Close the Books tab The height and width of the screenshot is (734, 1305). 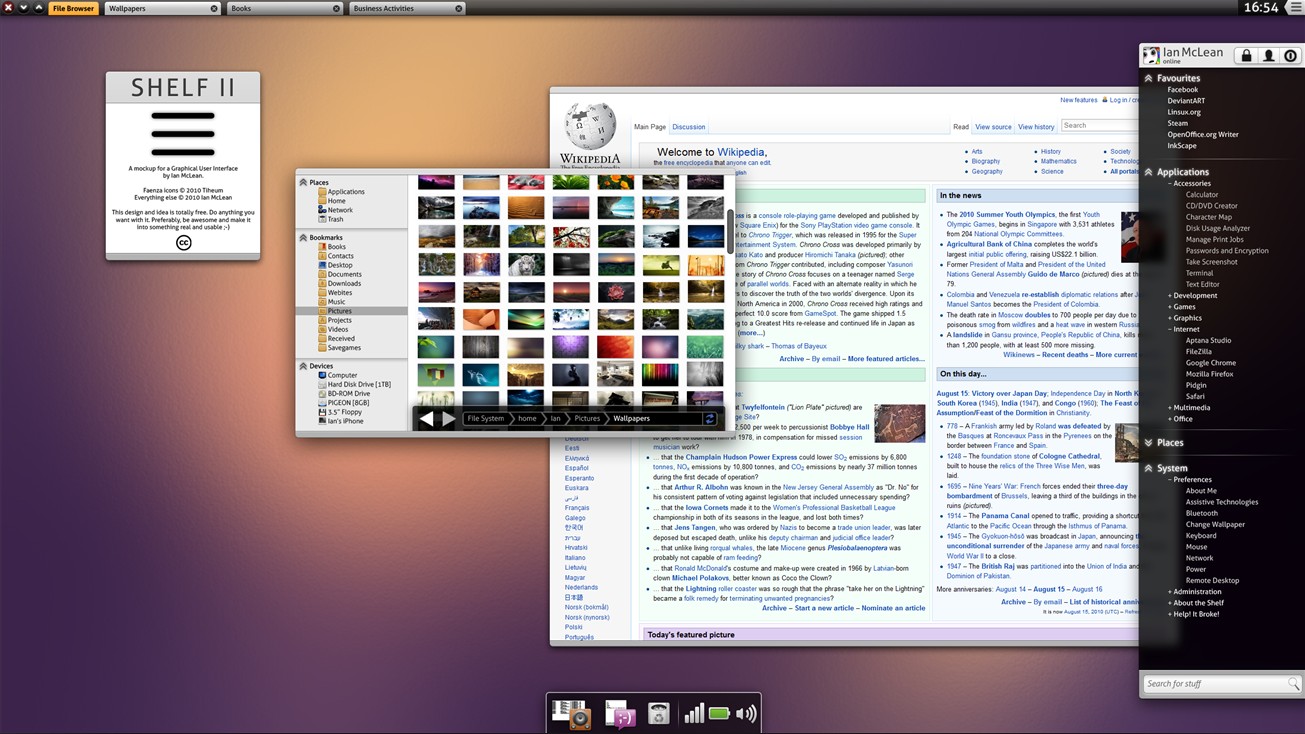tap(336, 8)
